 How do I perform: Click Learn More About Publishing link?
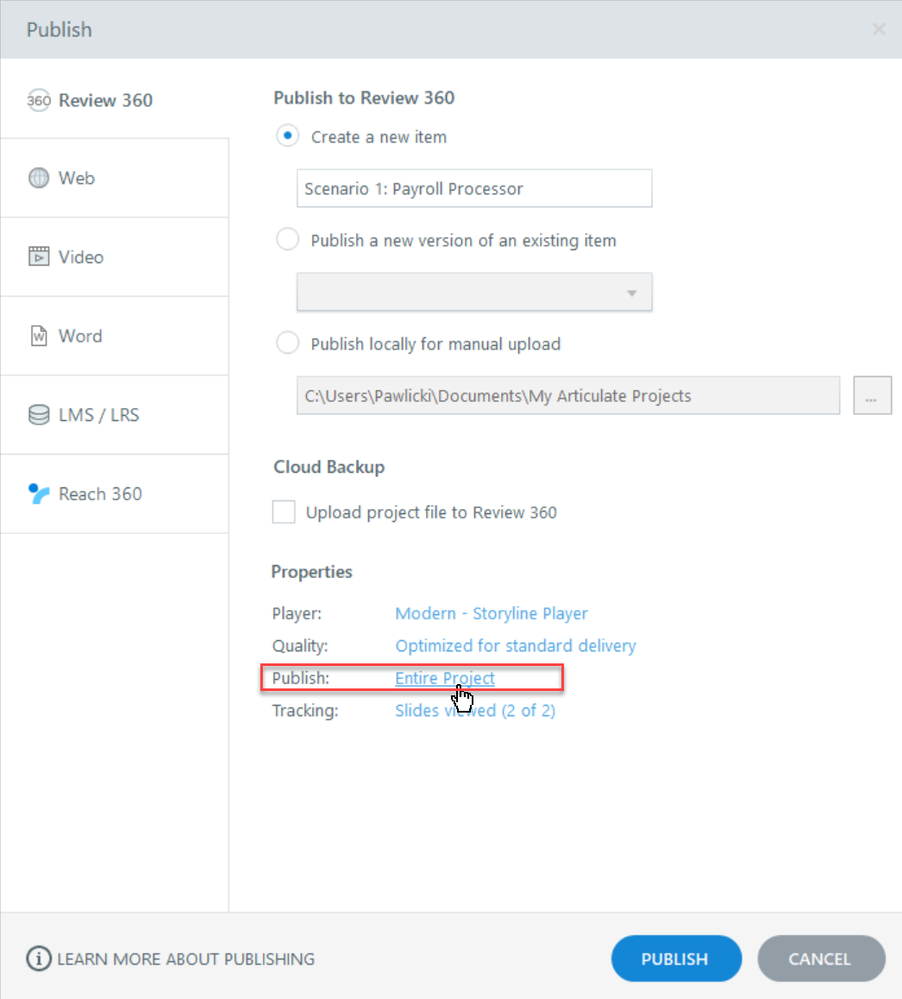tap(186, 959)
